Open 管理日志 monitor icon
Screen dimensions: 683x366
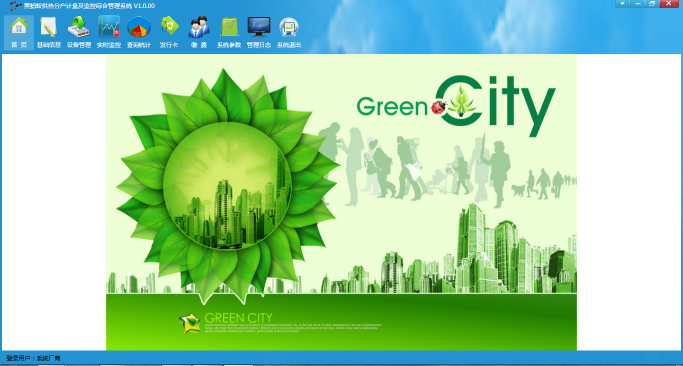coord(259,33)
